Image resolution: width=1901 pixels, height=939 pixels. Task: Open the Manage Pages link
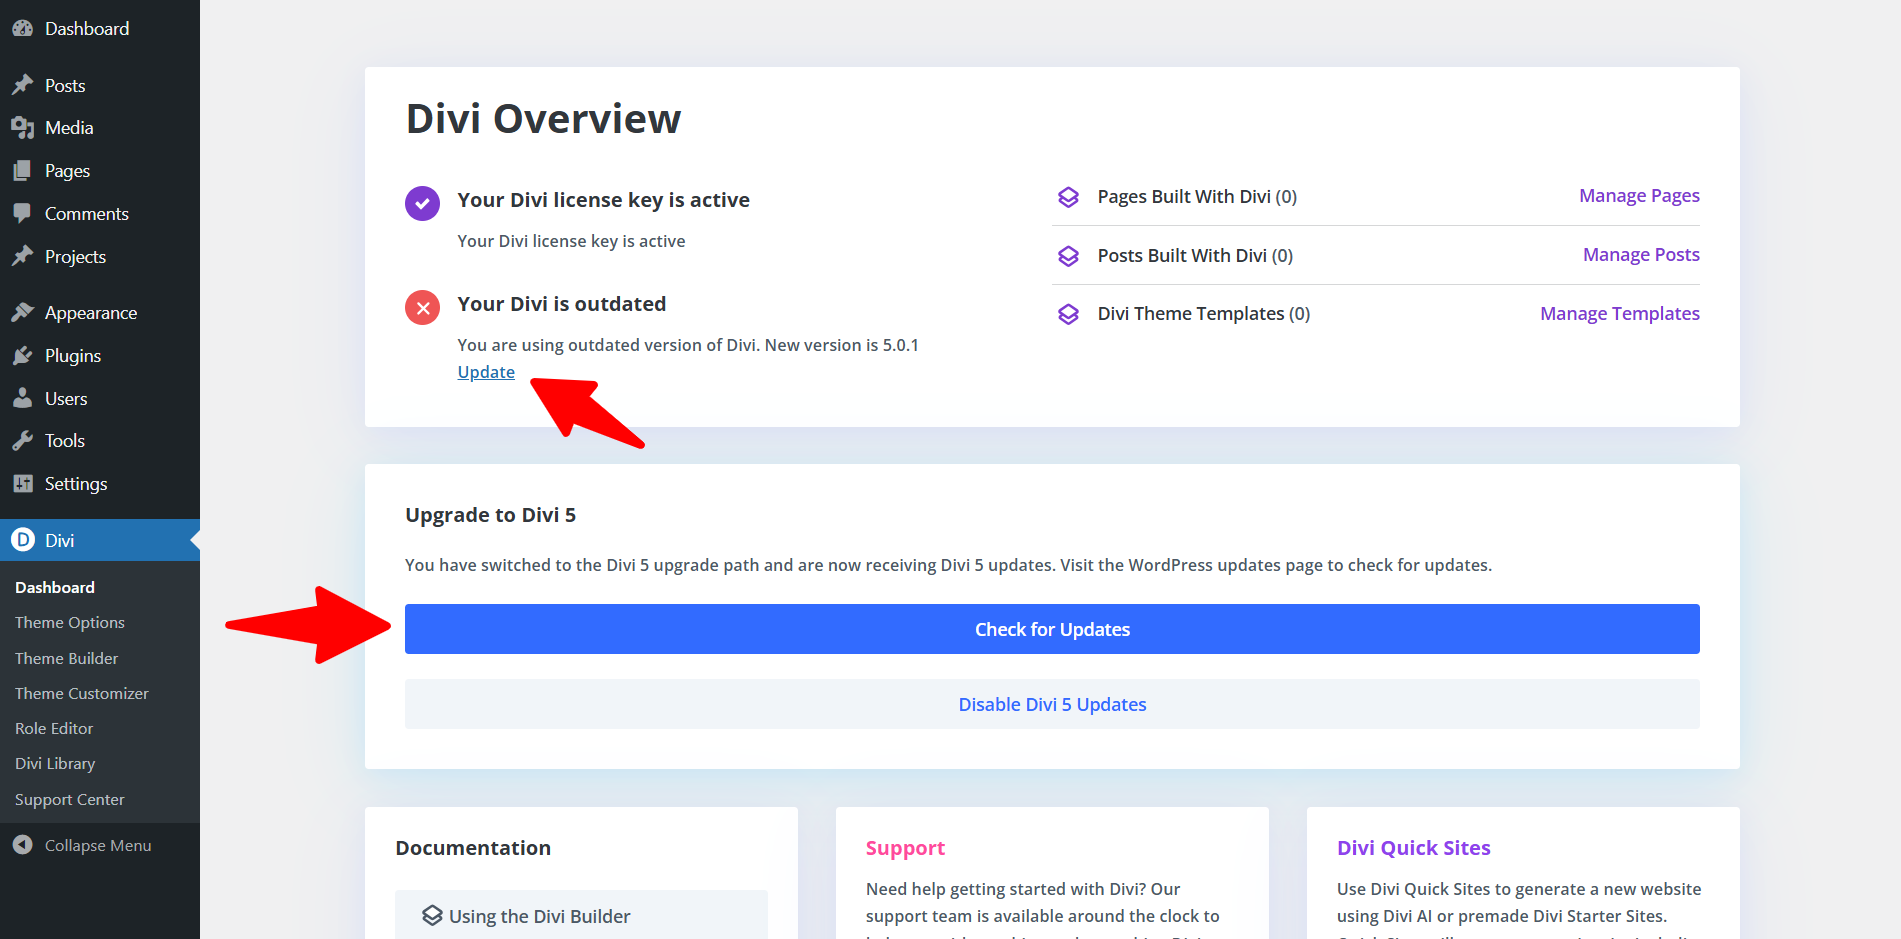(1639, 196)
